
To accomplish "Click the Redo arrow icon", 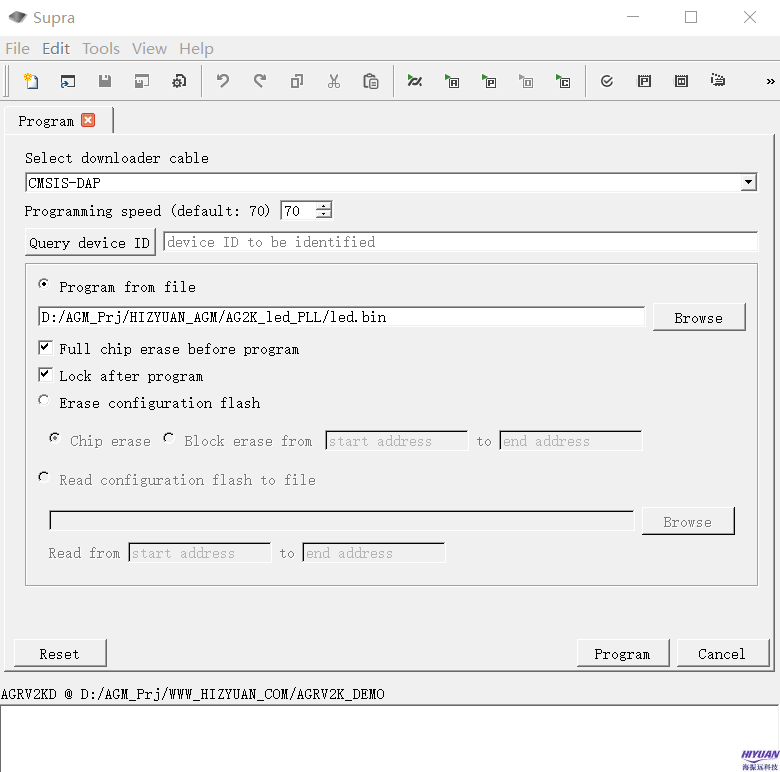I will pyautogui.click(x=260, y=81).
